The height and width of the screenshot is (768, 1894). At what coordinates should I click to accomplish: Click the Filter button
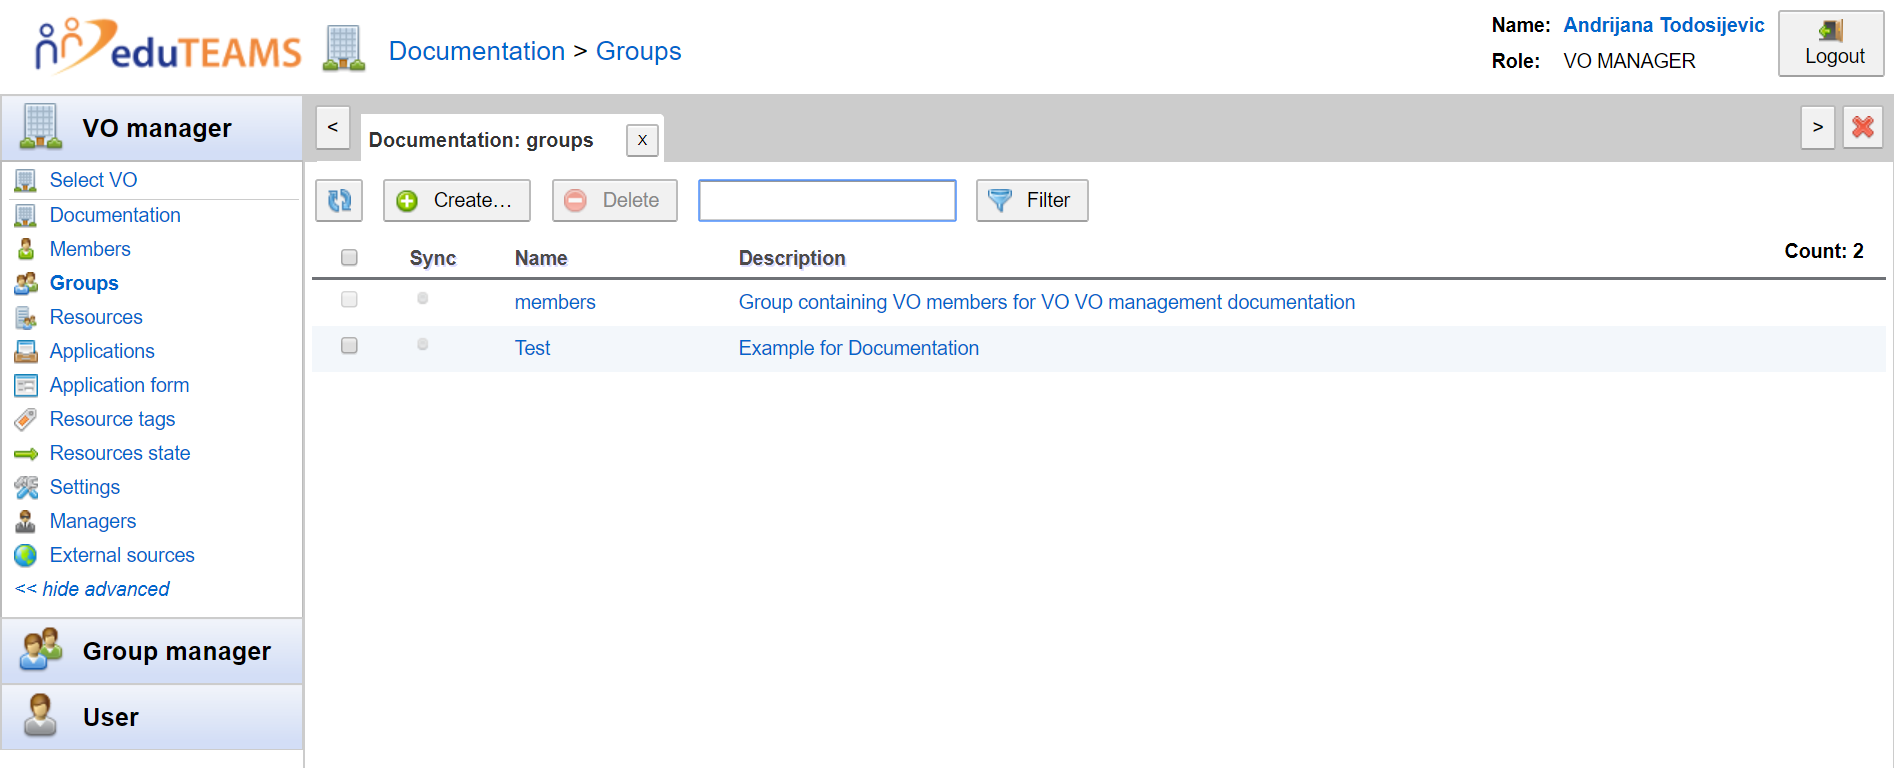pyautogui.click(x=1032, y=200)
